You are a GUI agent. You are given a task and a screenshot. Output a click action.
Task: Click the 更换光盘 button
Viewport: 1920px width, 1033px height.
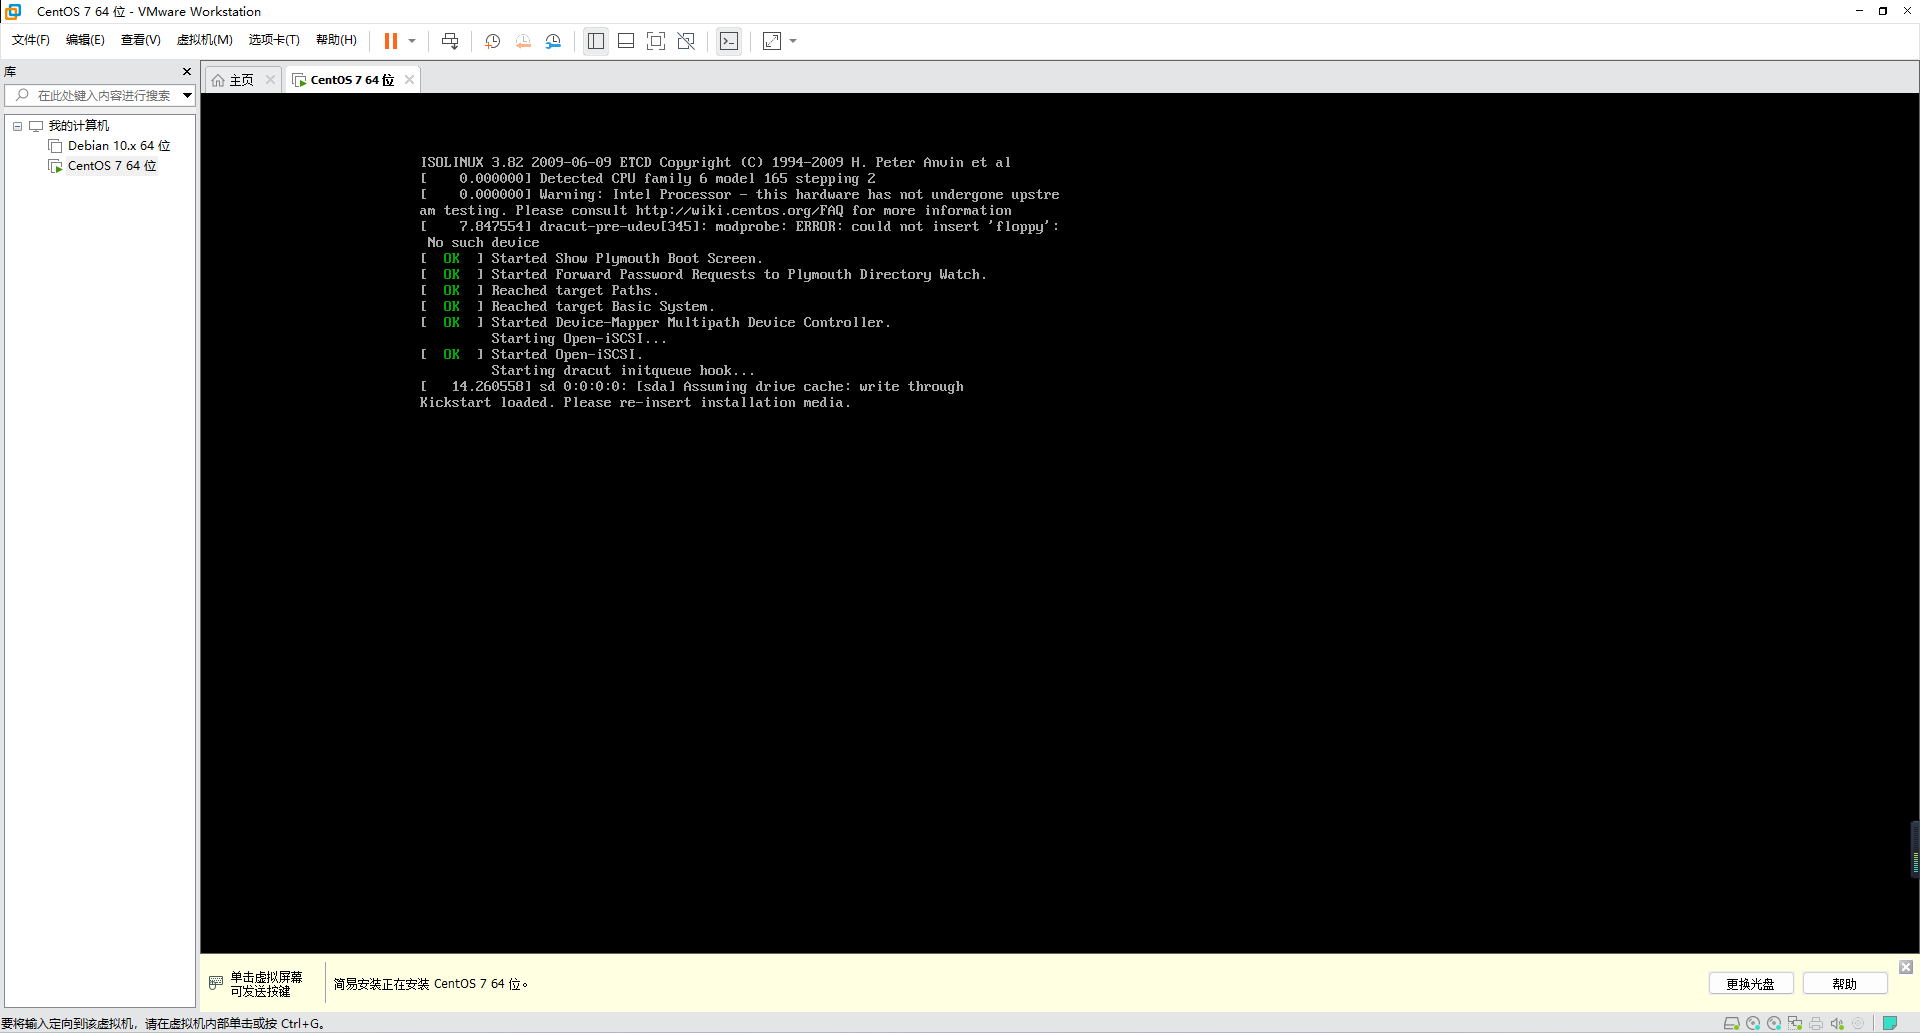(x=1750, y=984)
